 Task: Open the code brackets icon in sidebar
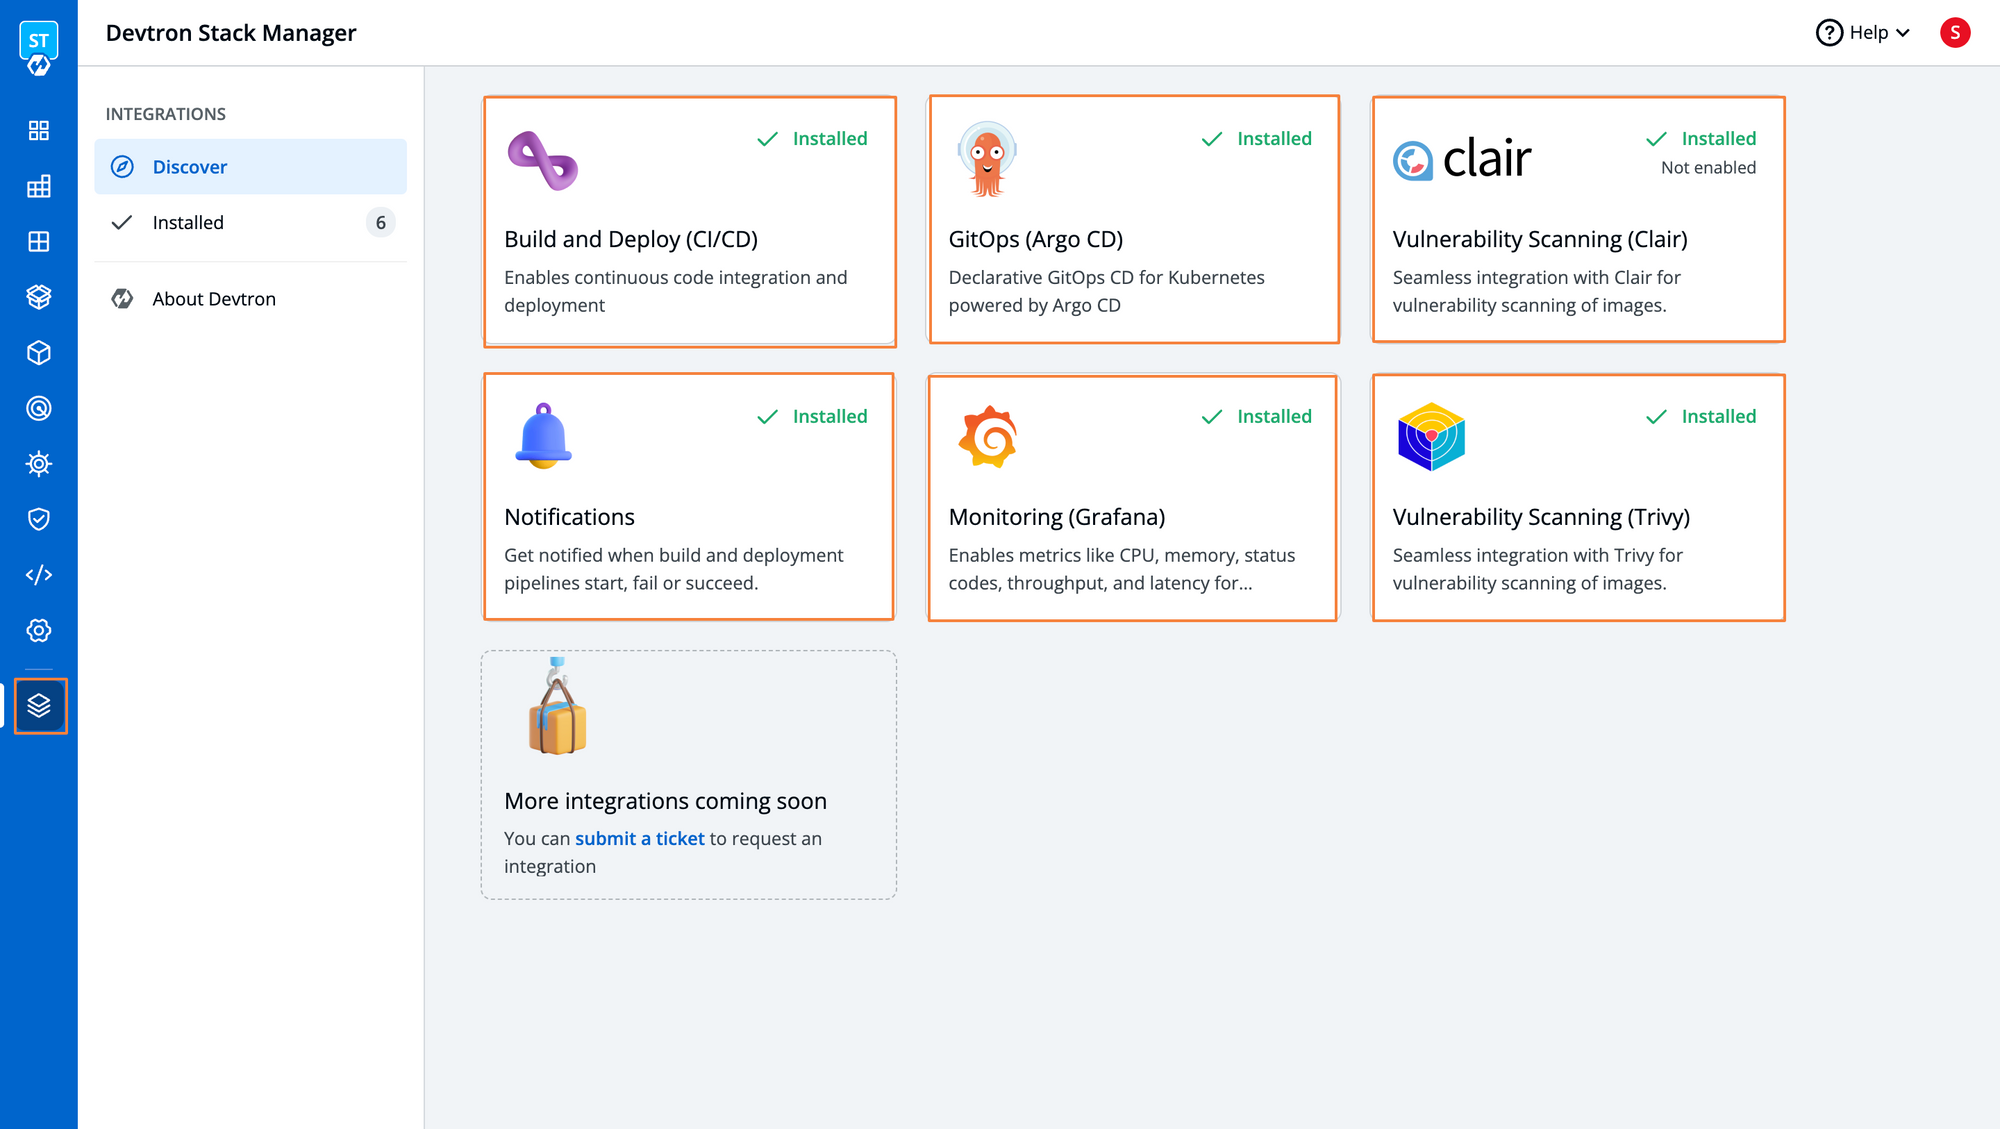click(39, 575)
